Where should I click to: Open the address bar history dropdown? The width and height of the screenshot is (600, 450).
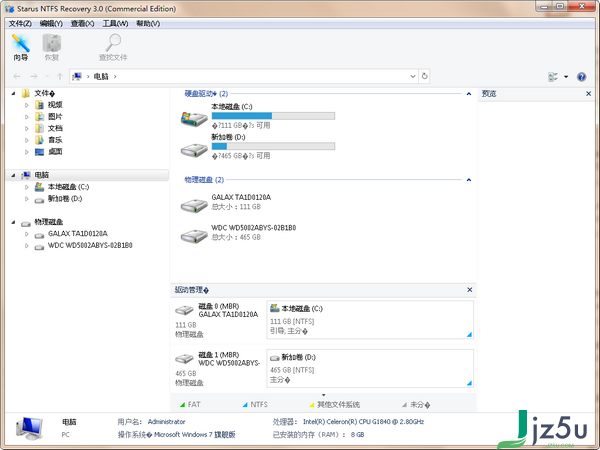pos(413,76)
